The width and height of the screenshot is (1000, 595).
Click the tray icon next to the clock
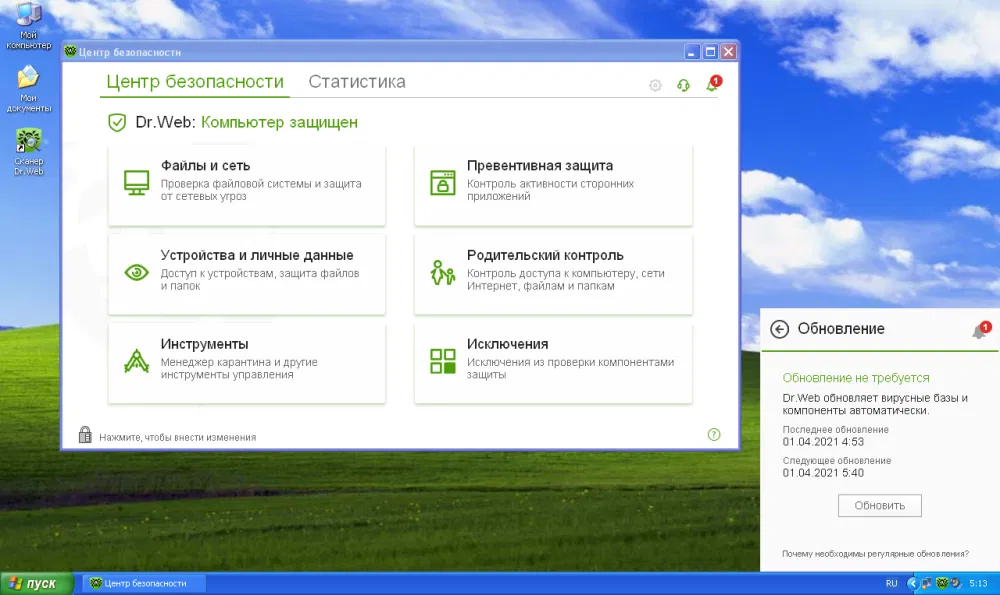(x=956, y=583)
